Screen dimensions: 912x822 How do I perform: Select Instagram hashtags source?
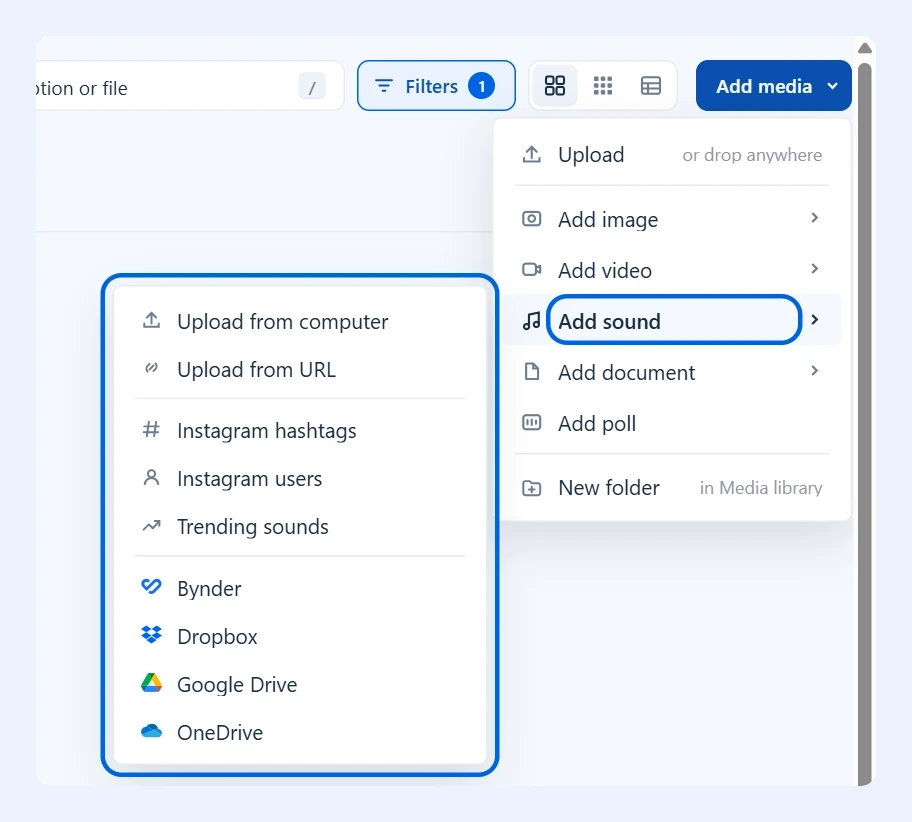coord(300,430)
